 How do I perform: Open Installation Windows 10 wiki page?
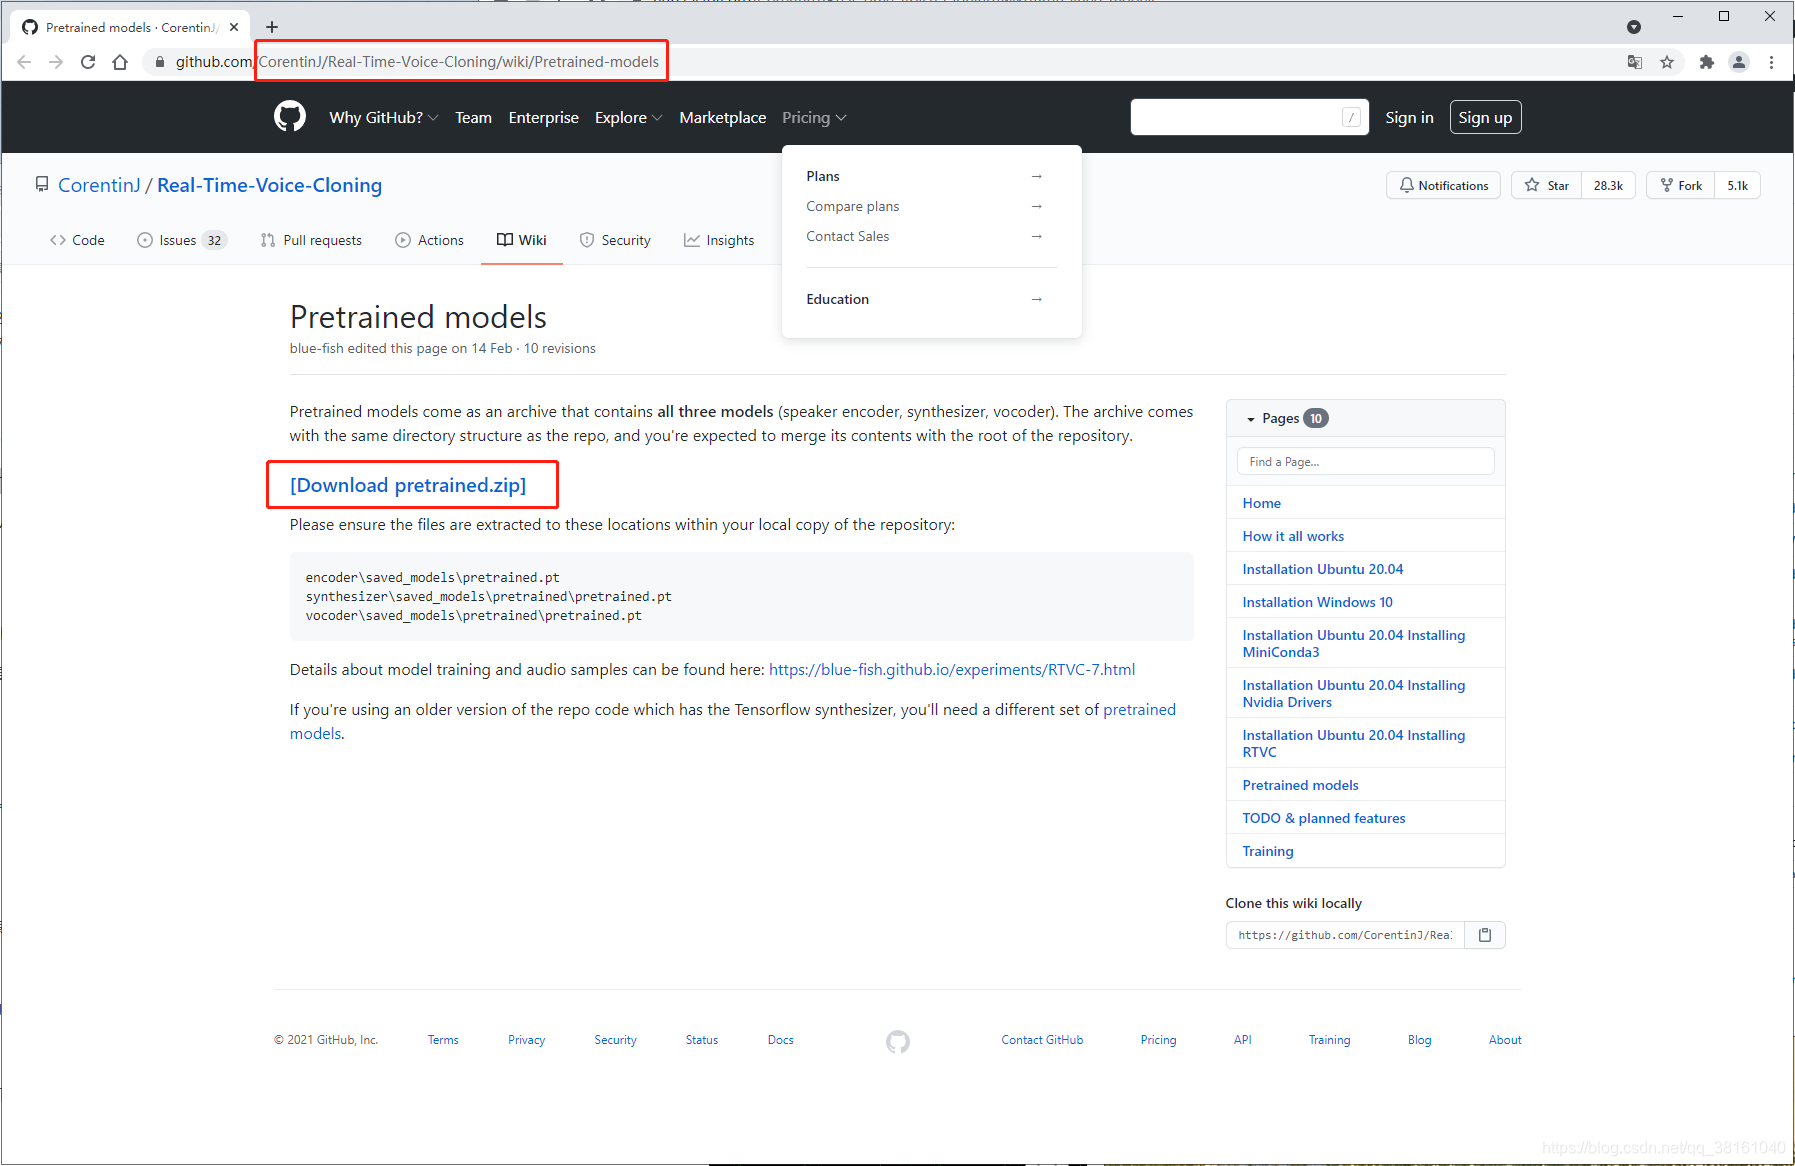1317,602
